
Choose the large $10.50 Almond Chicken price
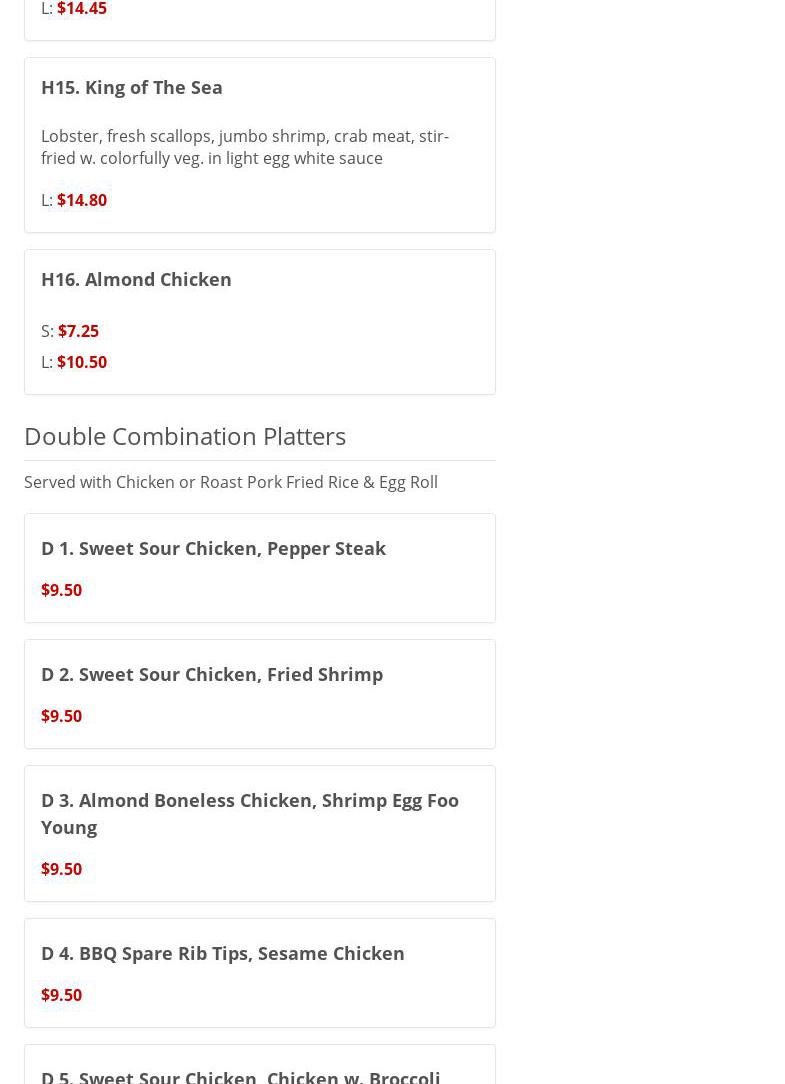pyautogui.click(x=82, y=362)
